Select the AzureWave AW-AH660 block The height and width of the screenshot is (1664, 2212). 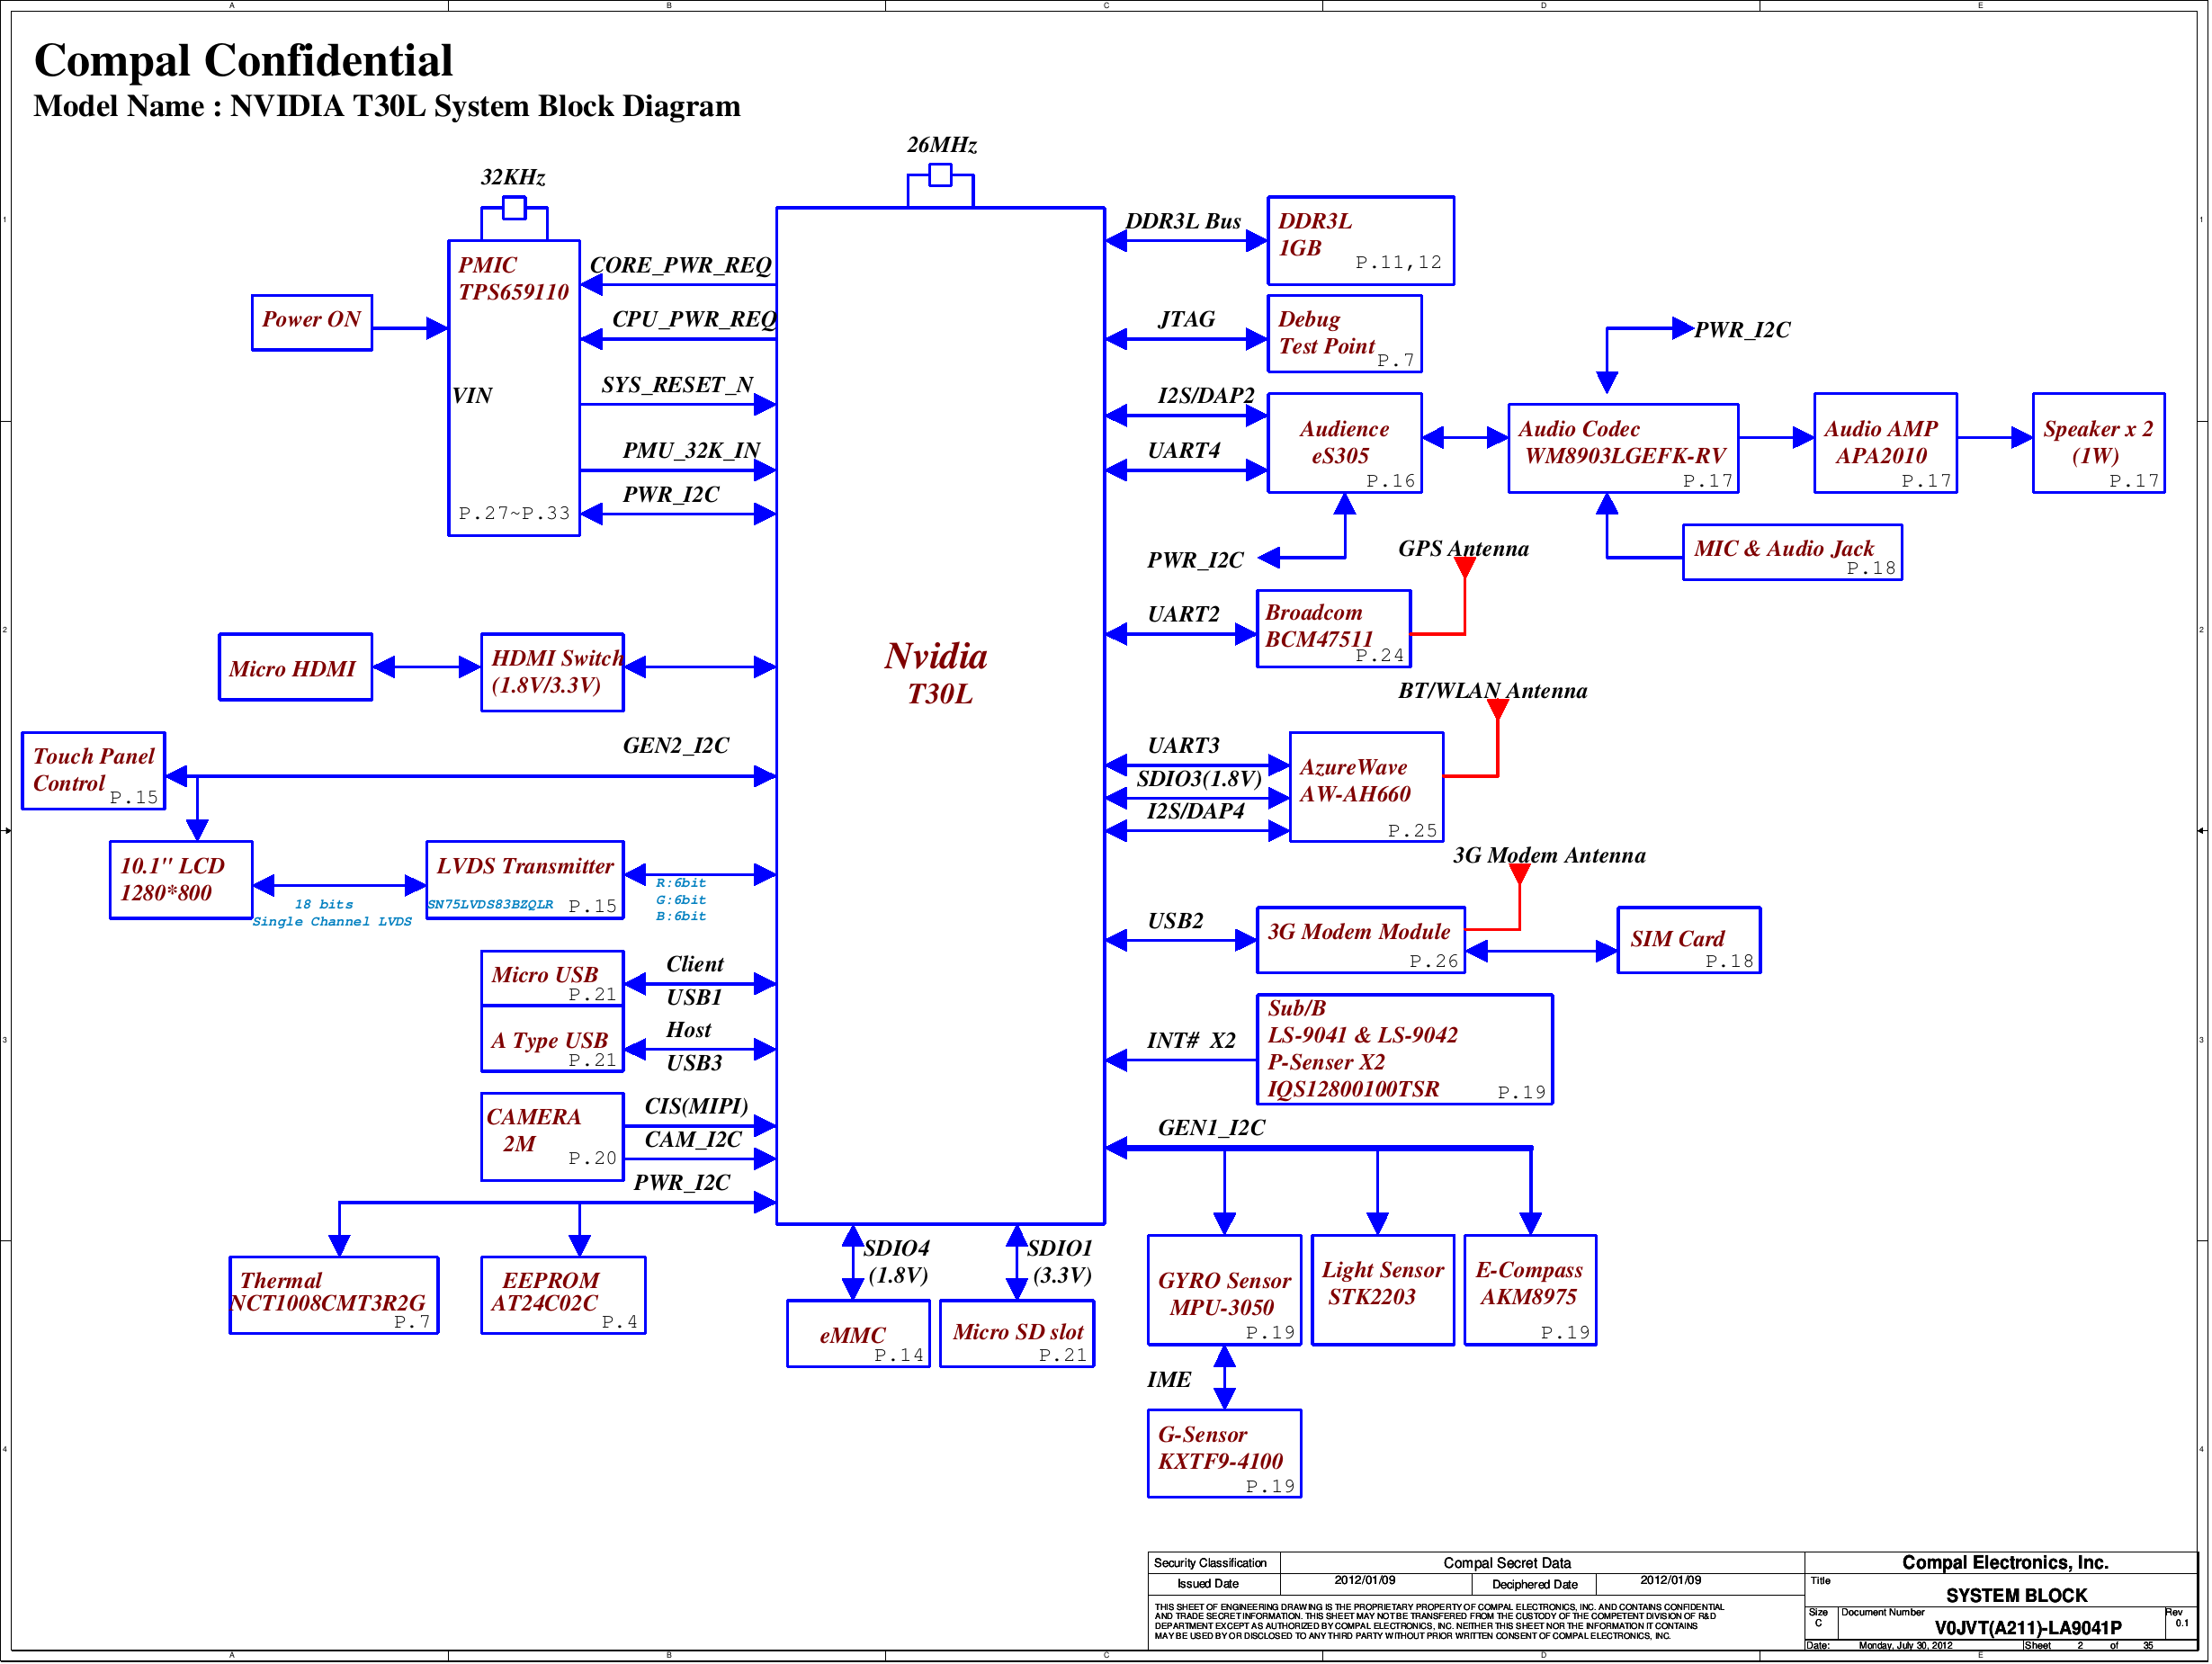click(x=1366, y=787)
